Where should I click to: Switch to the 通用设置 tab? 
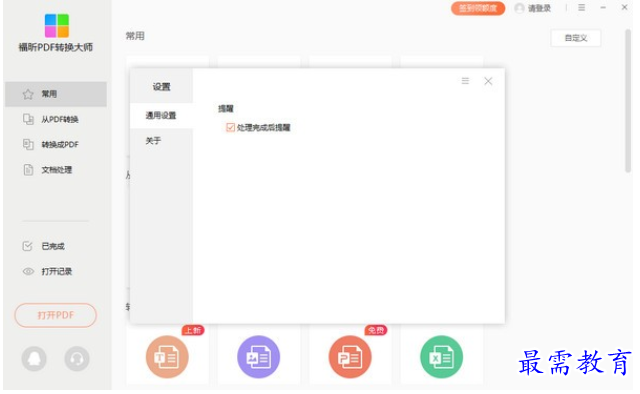(161, 116)
